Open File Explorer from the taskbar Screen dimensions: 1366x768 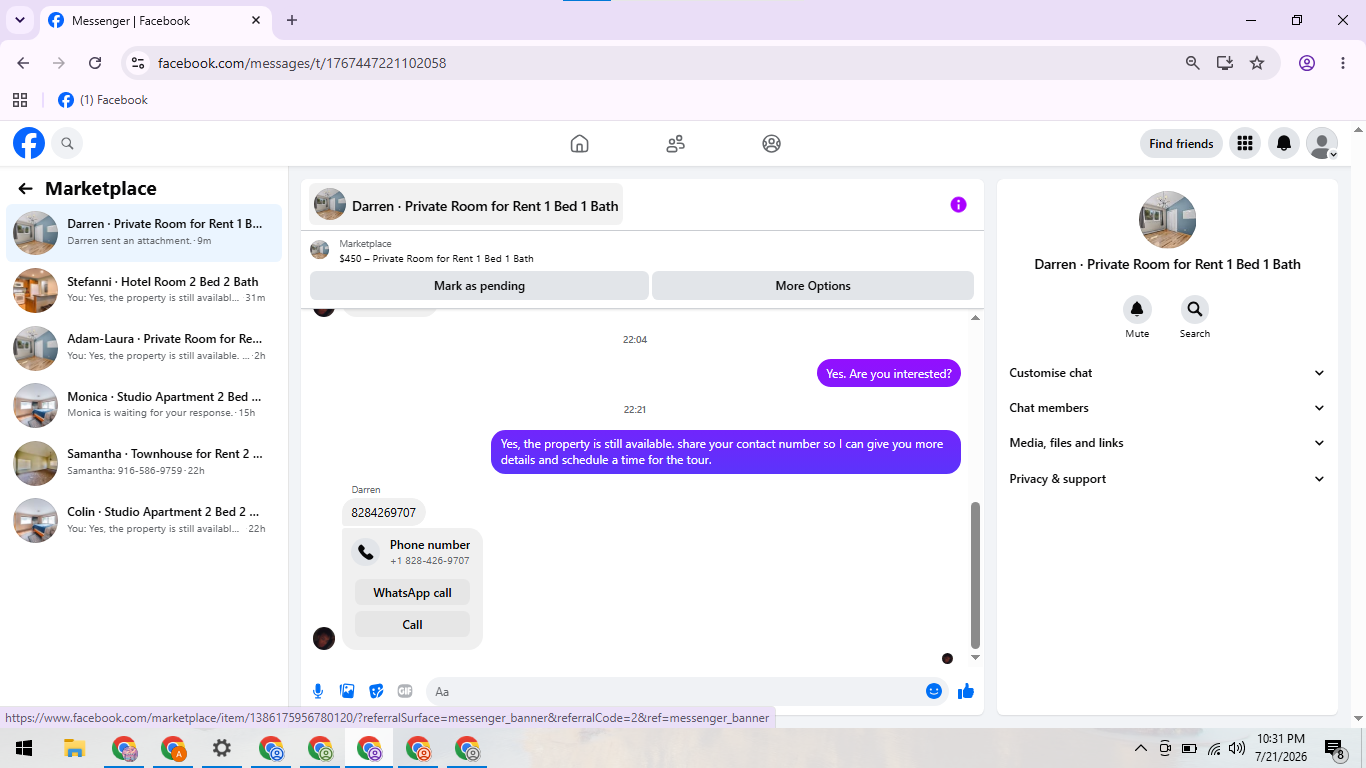(75, 748)
